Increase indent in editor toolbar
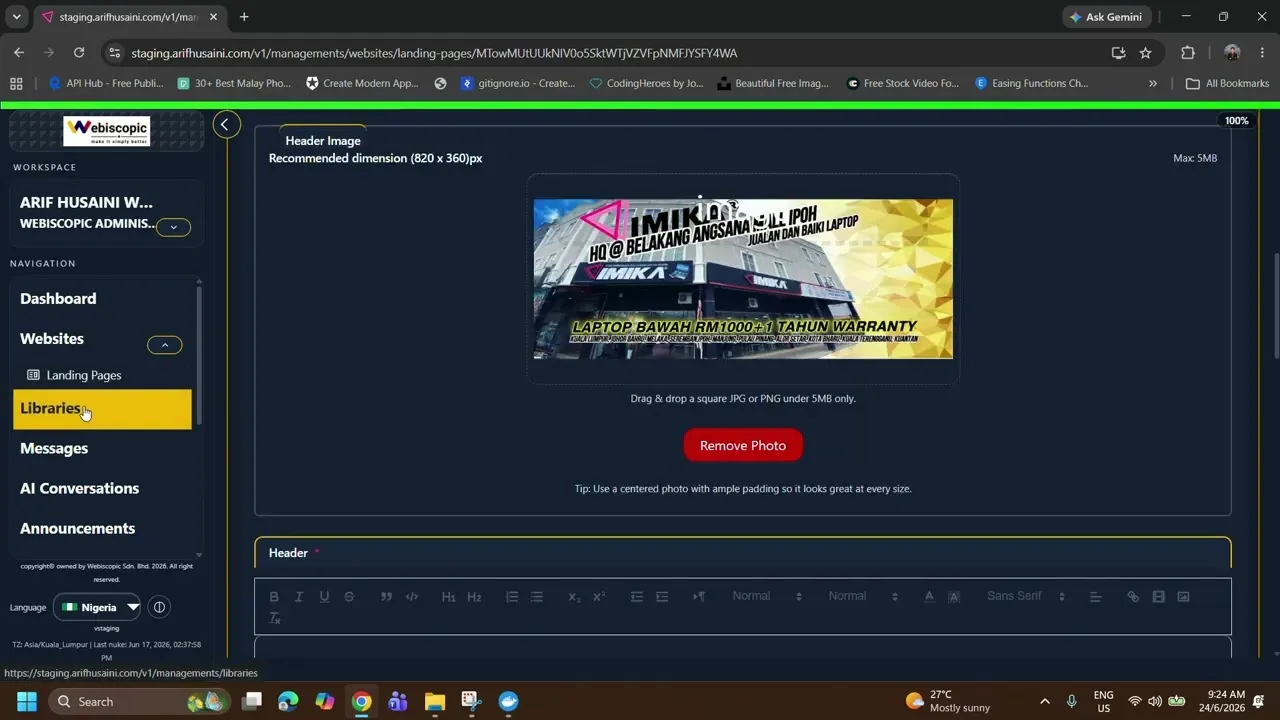The height and width of the screenshot is (720, 1280). 661,597
